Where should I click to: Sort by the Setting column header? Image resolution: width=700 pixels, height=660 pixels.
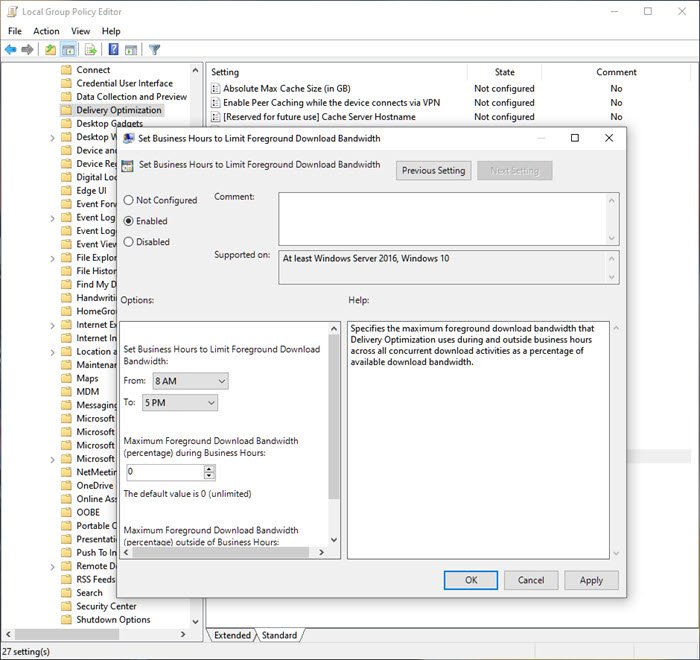click(x=337, y=72)
